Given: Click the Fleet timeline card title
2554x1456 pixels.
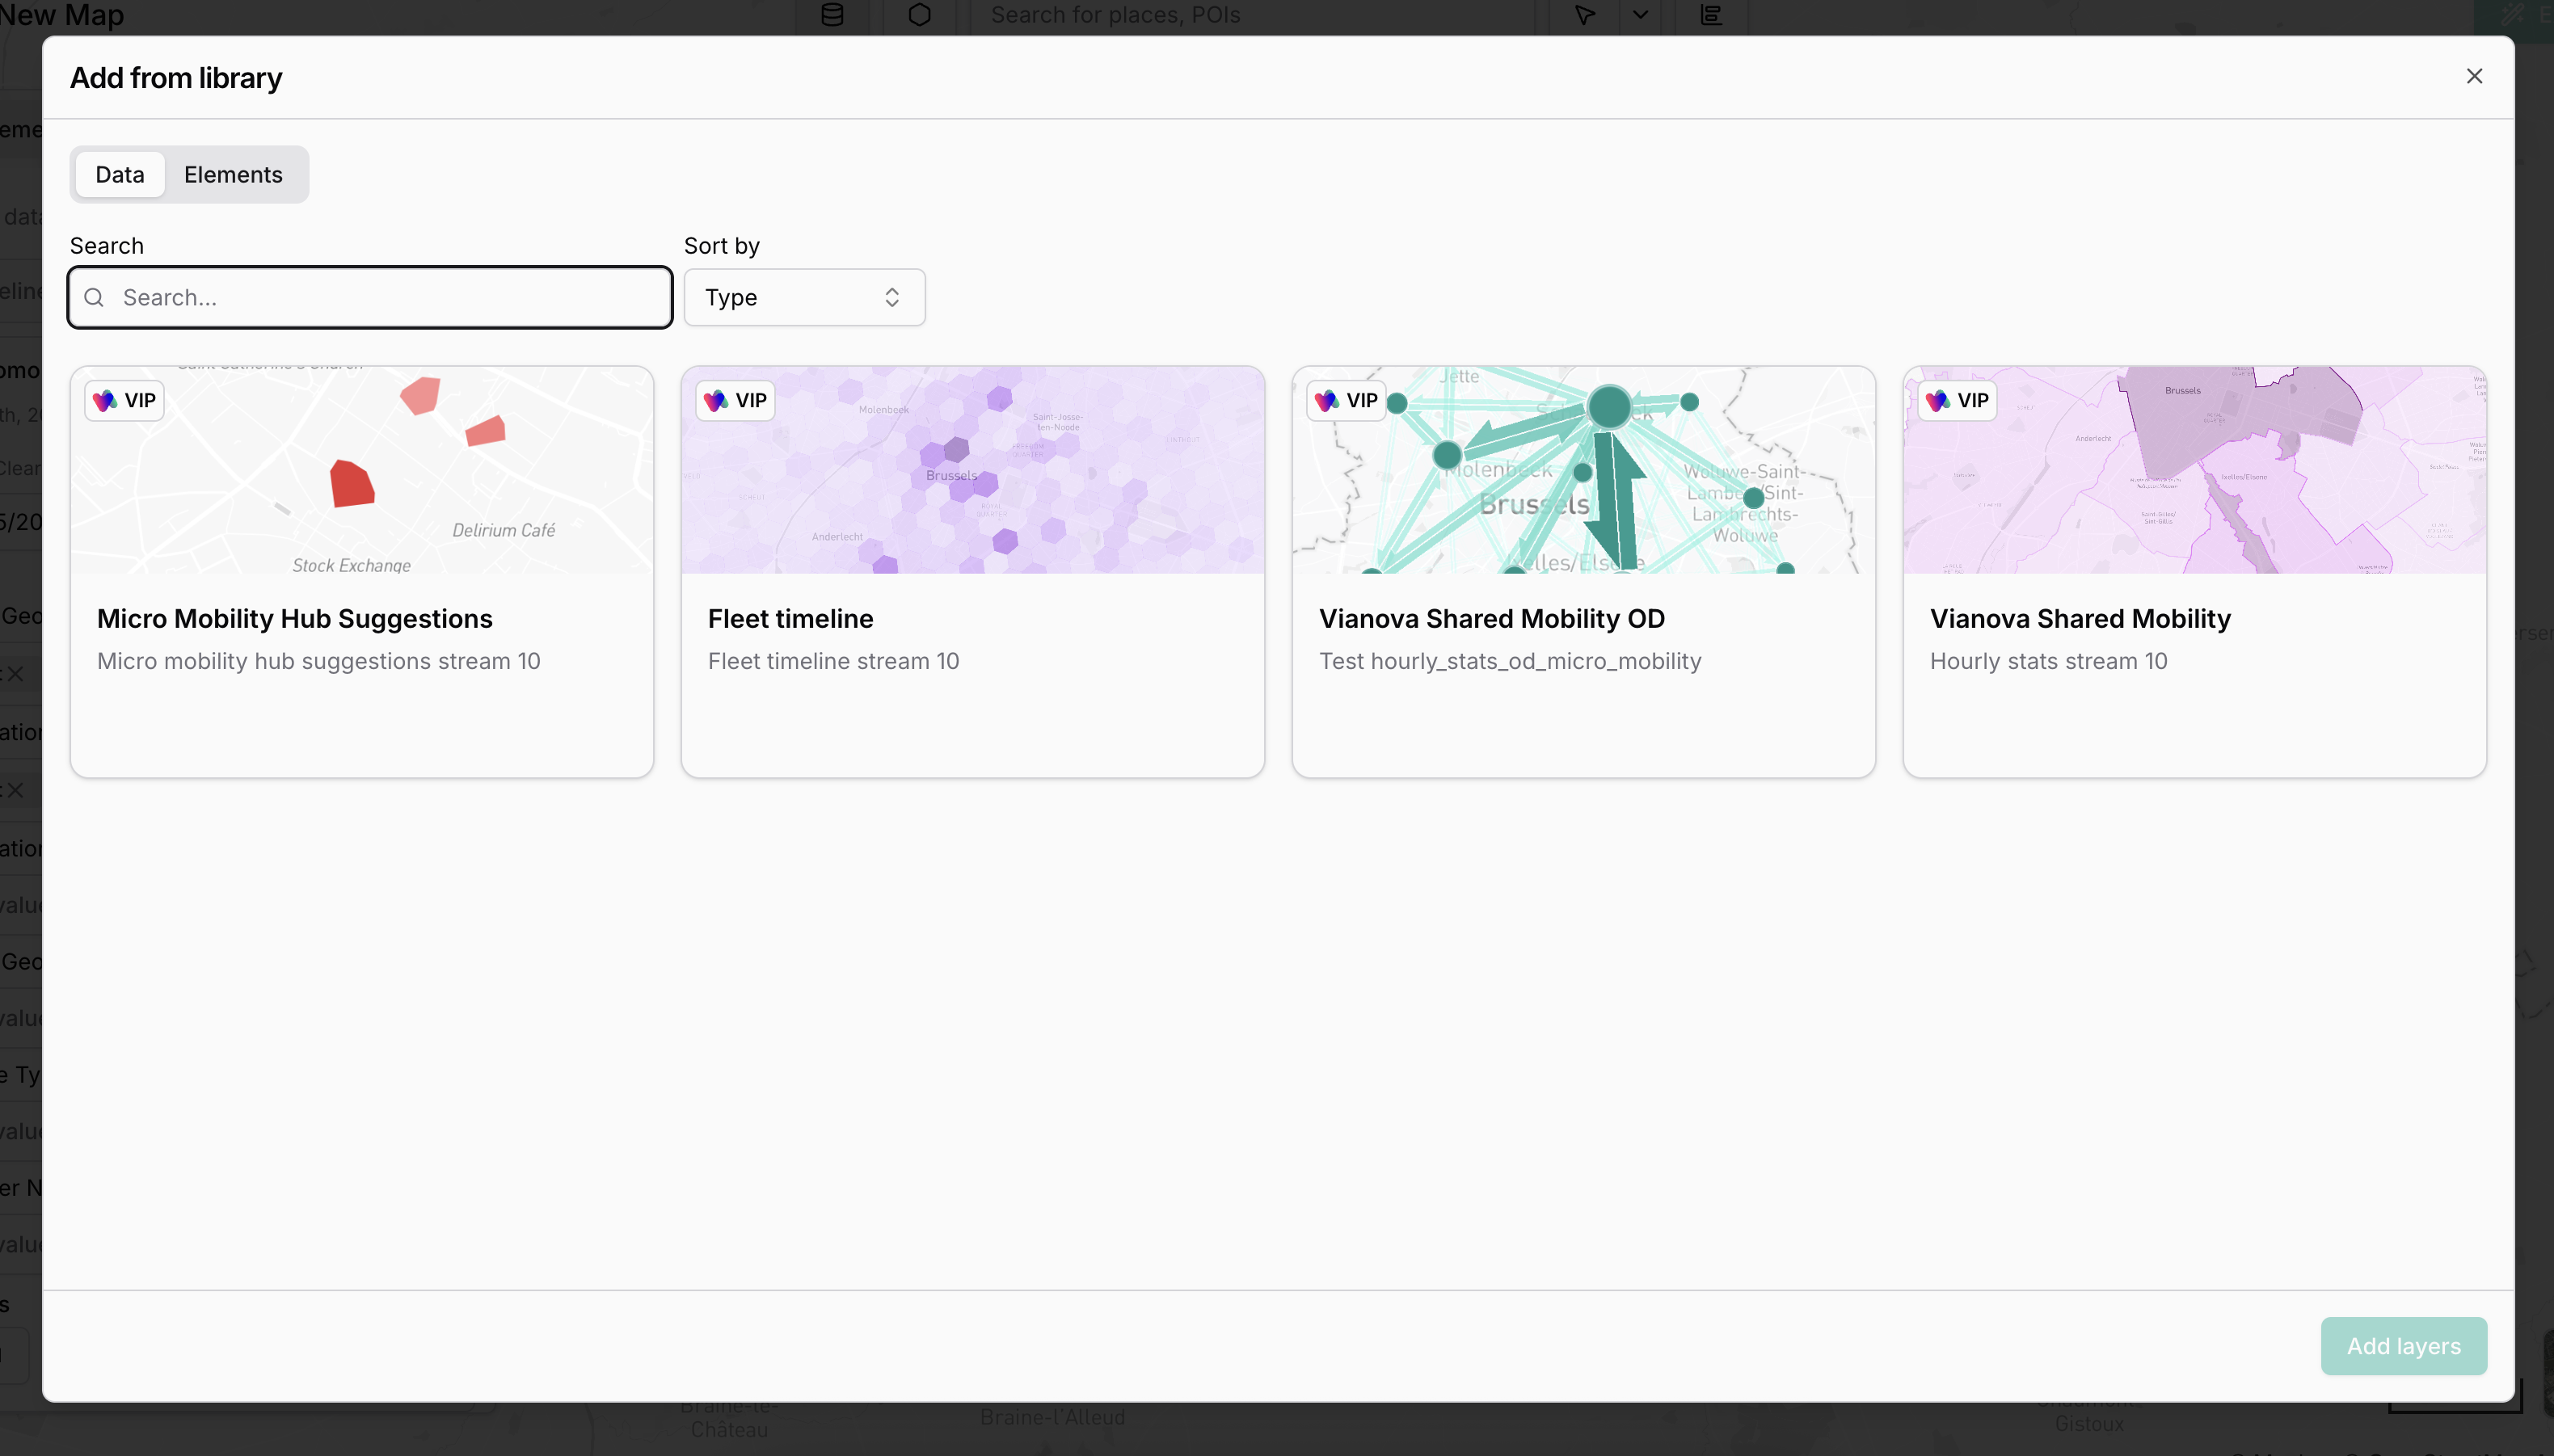Looking at the screenshot, I should pyautogui.click(x=790, y=619).
